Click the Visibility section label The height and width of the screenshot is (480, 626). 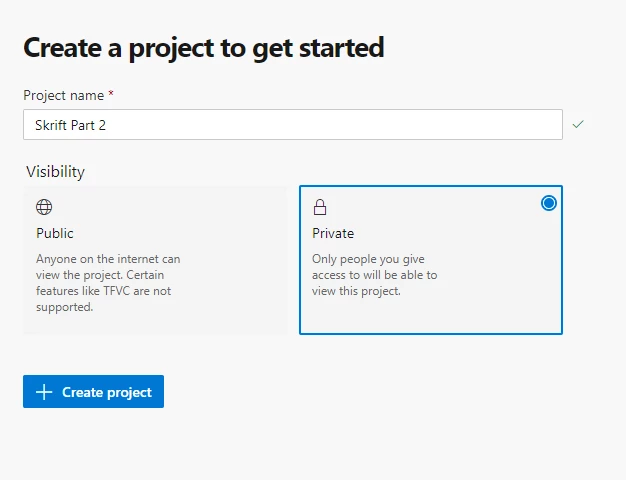(55, 172)
